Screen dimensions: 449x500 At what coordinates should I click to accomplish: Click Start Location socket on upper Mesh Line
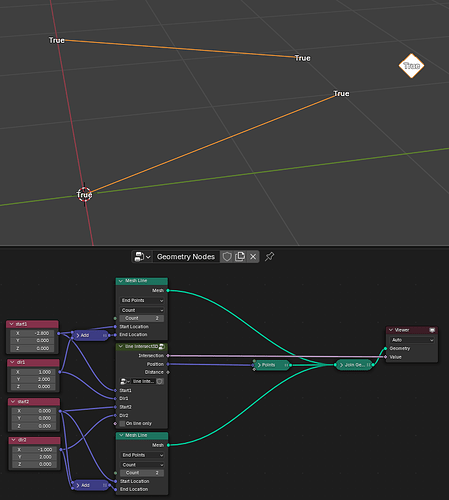click(115, 327)
